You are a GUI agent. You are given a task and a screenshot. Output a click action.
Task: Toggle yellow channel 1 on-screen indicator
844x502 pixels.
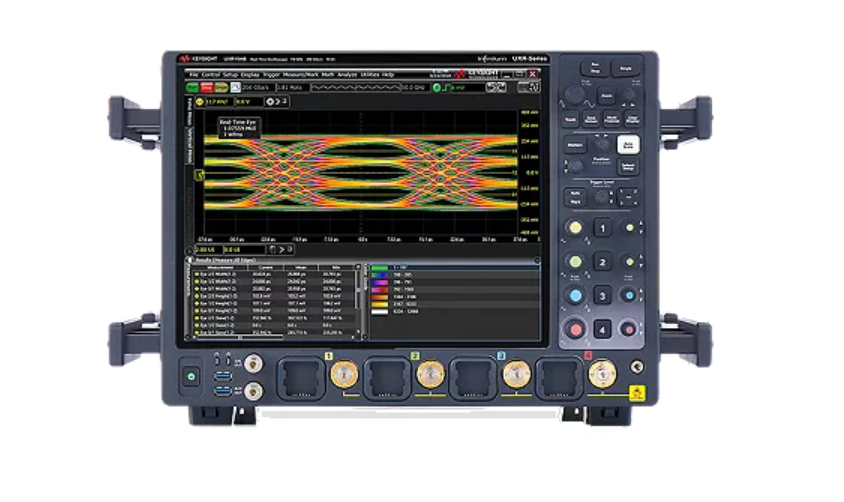click(200, 102)
